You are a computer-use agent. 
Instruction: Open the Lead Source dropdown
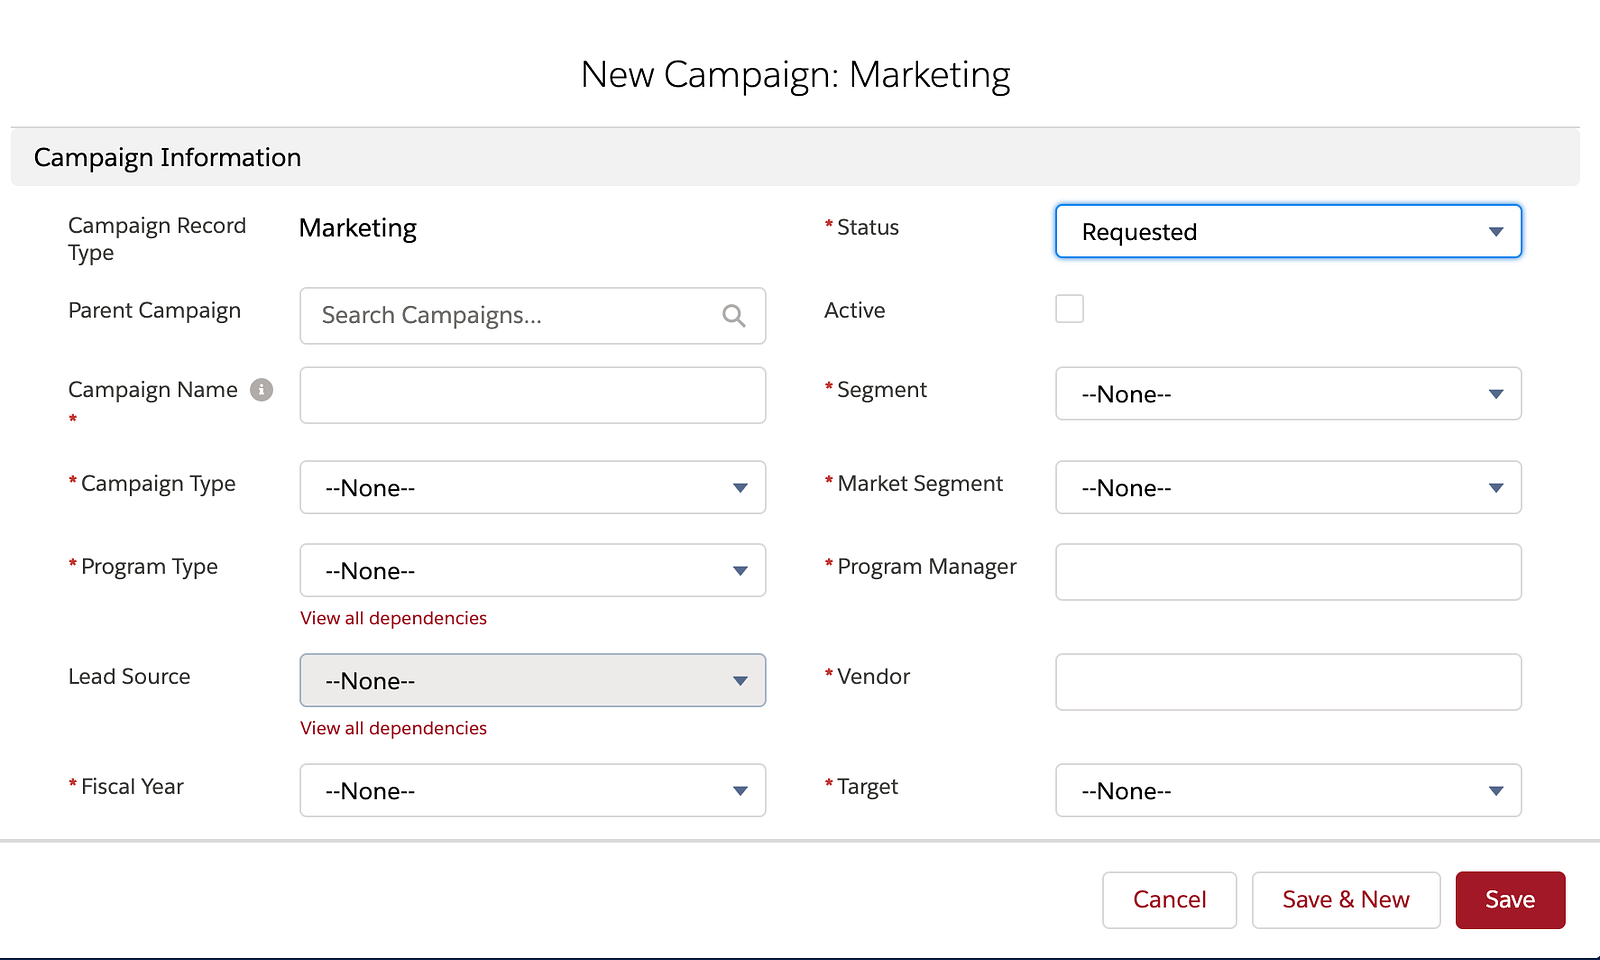(532, 681)
